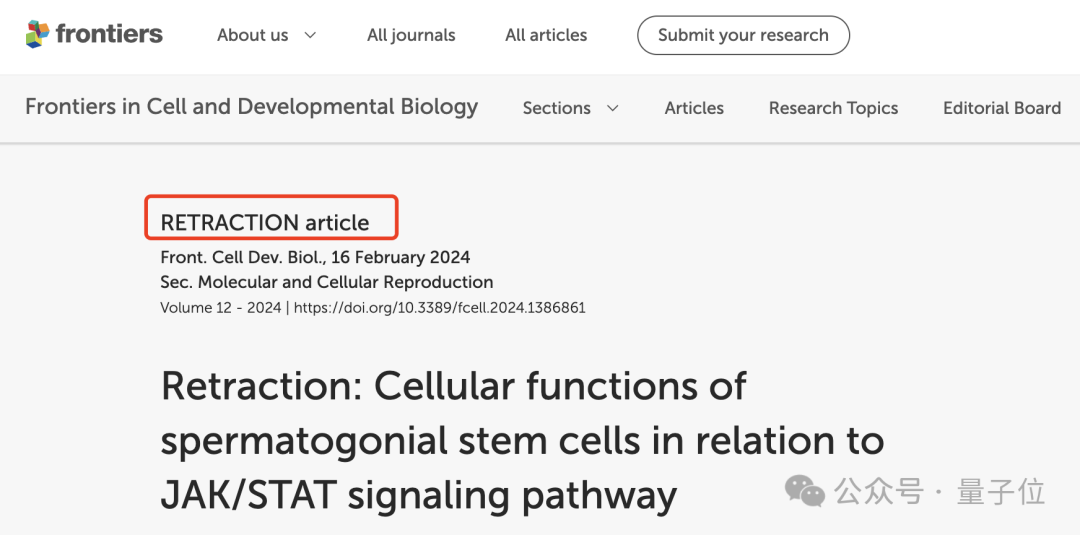Screen dimensions: 1080x535
Task: Click the Frontiers colorful cube logo
Action: (37, 35)
